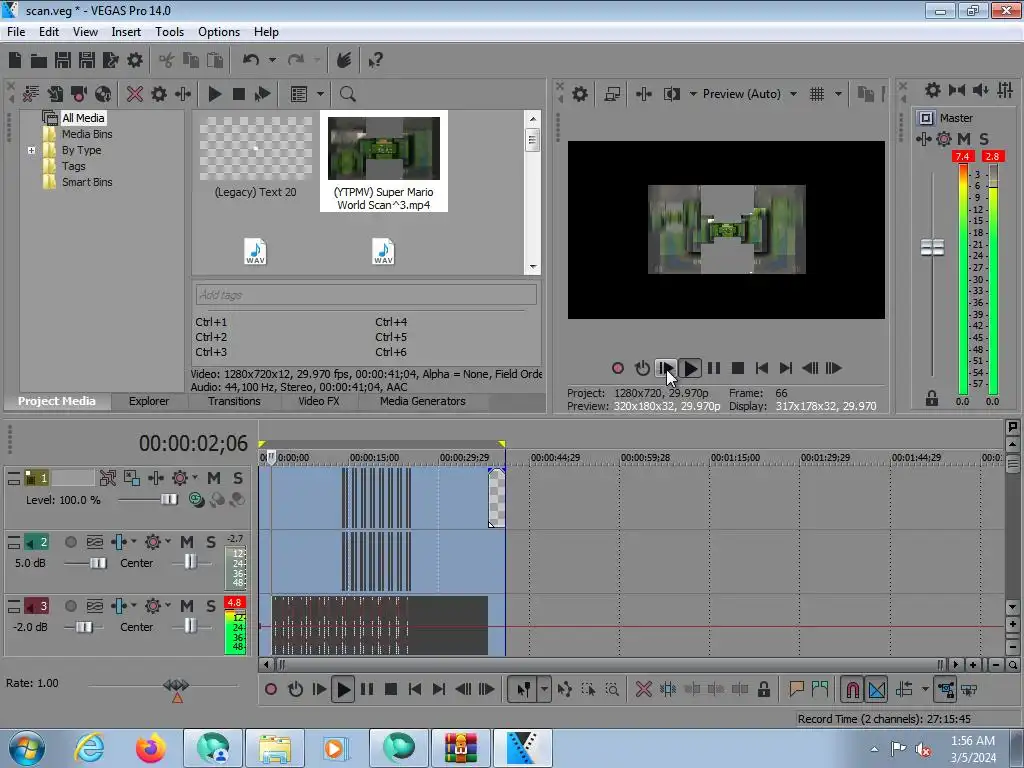Stop media preview in Project Media toolbar
The image size is (1024, 768).
point(238,94)
